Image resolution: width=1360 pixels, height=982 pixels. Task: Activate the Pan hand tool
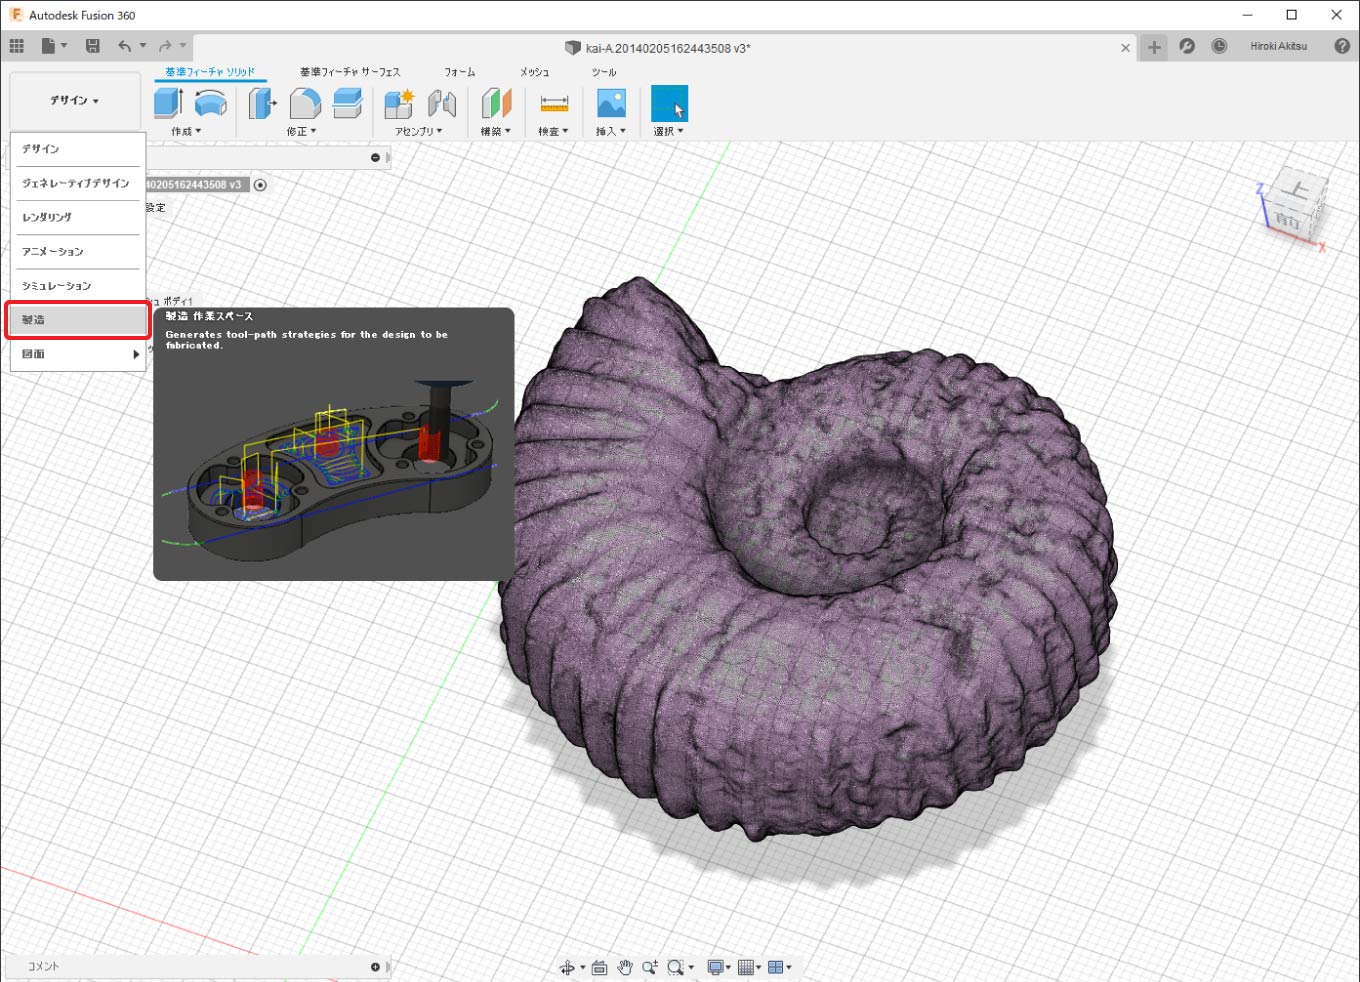tap(625, 967)
